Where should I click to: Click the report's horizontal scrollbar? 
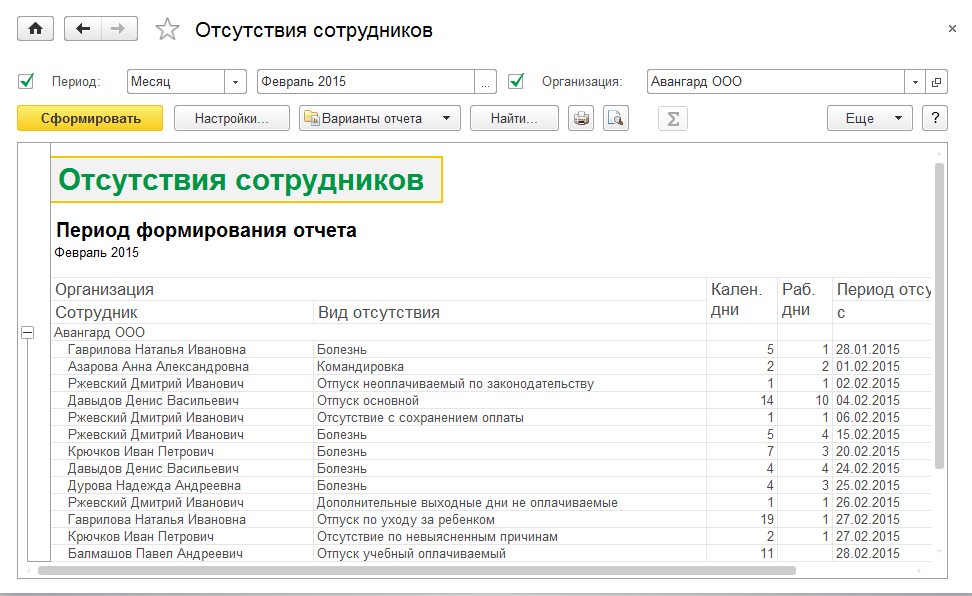point(416,570)
